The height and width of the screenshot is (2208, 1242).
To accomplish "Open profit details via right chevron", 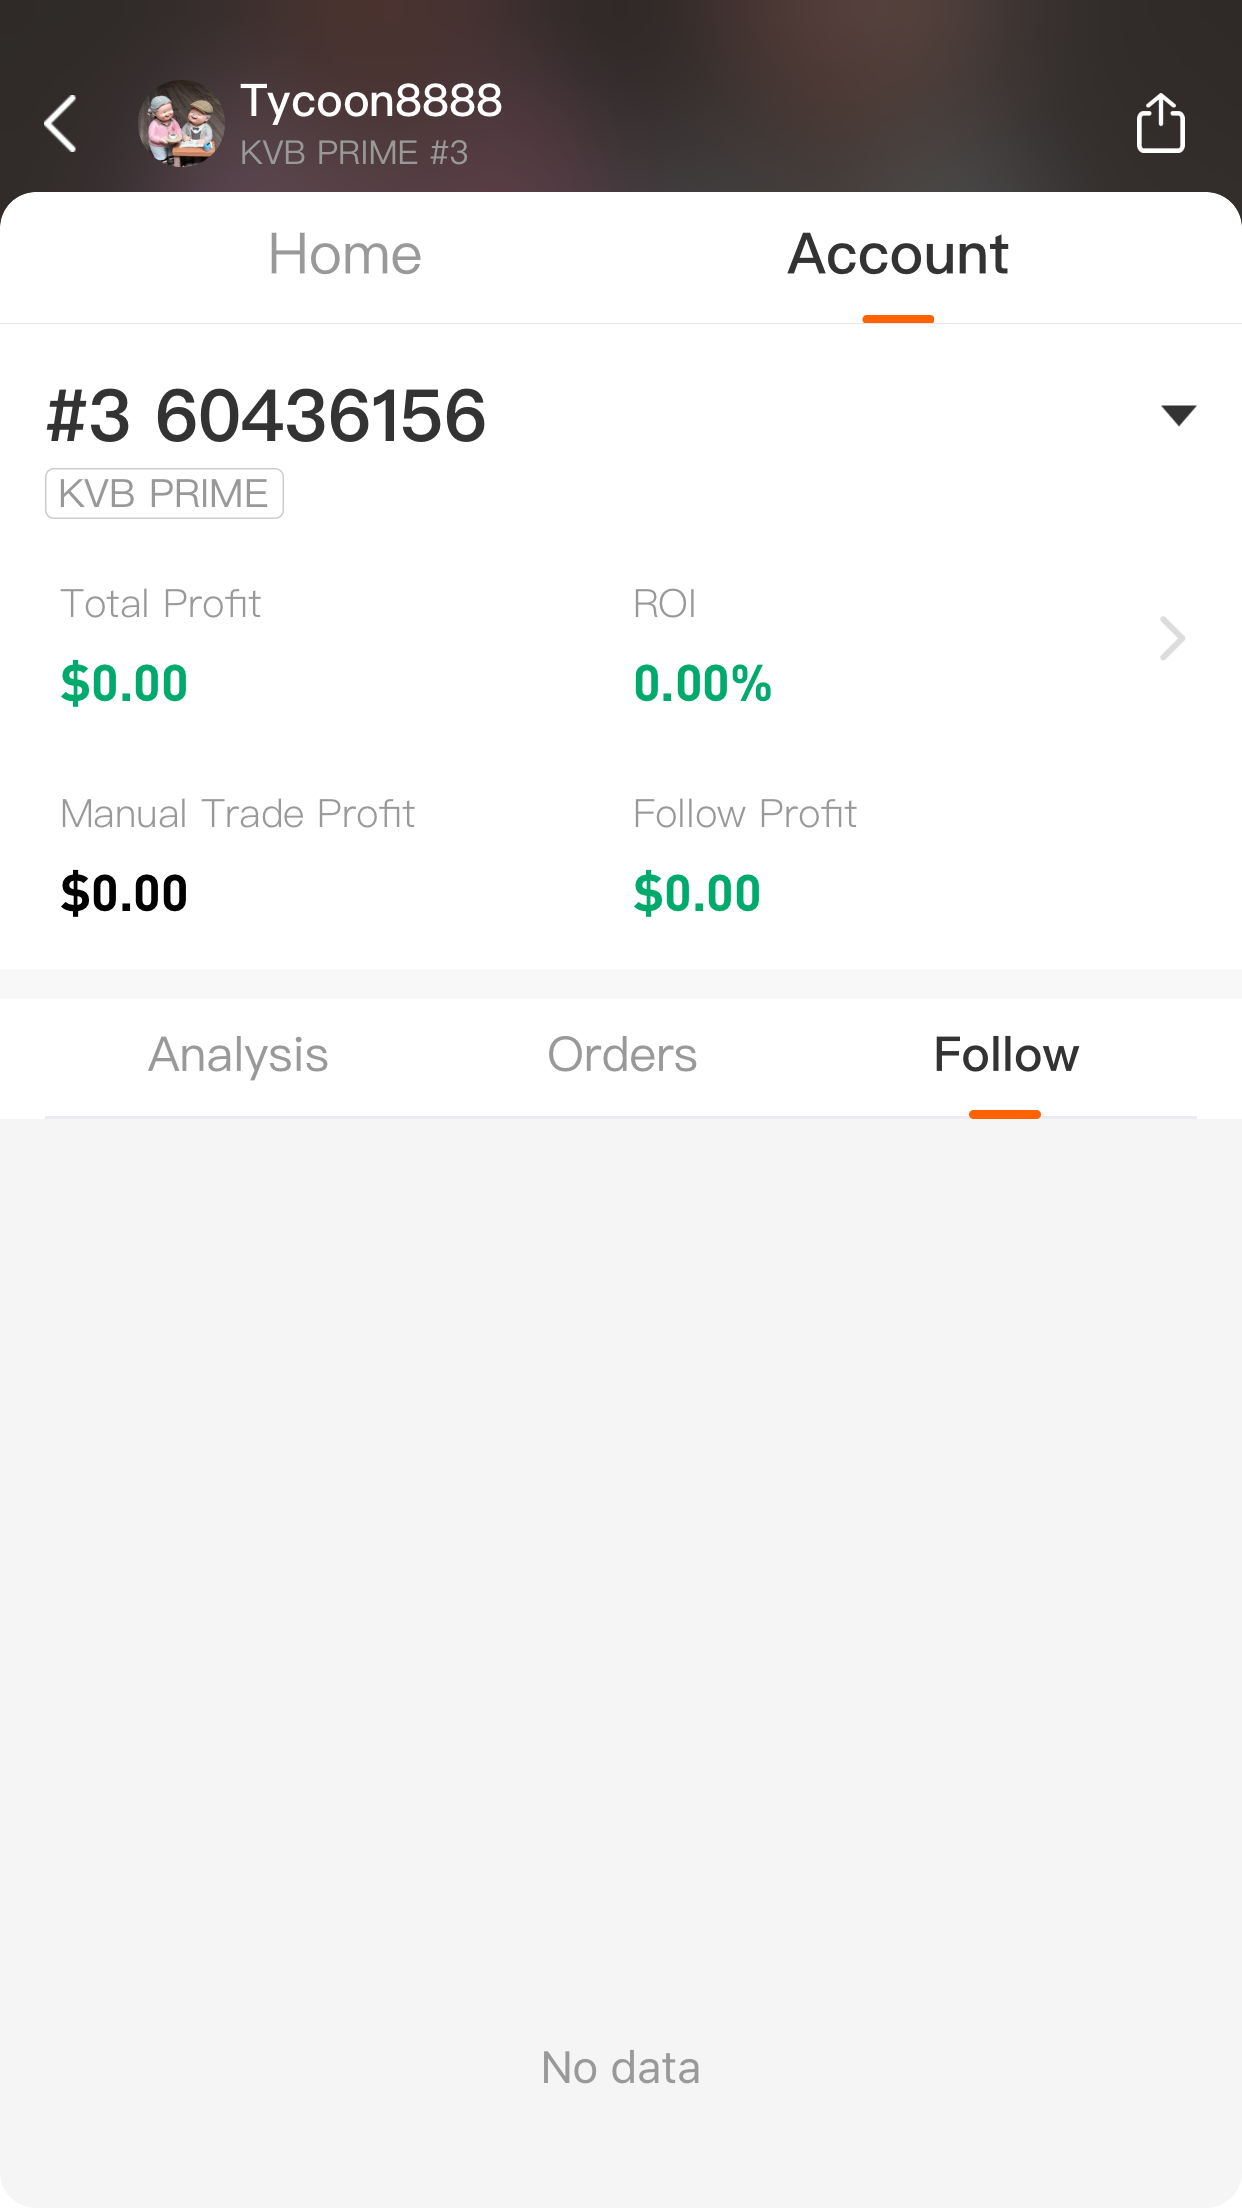I will tap(1172, 639).
